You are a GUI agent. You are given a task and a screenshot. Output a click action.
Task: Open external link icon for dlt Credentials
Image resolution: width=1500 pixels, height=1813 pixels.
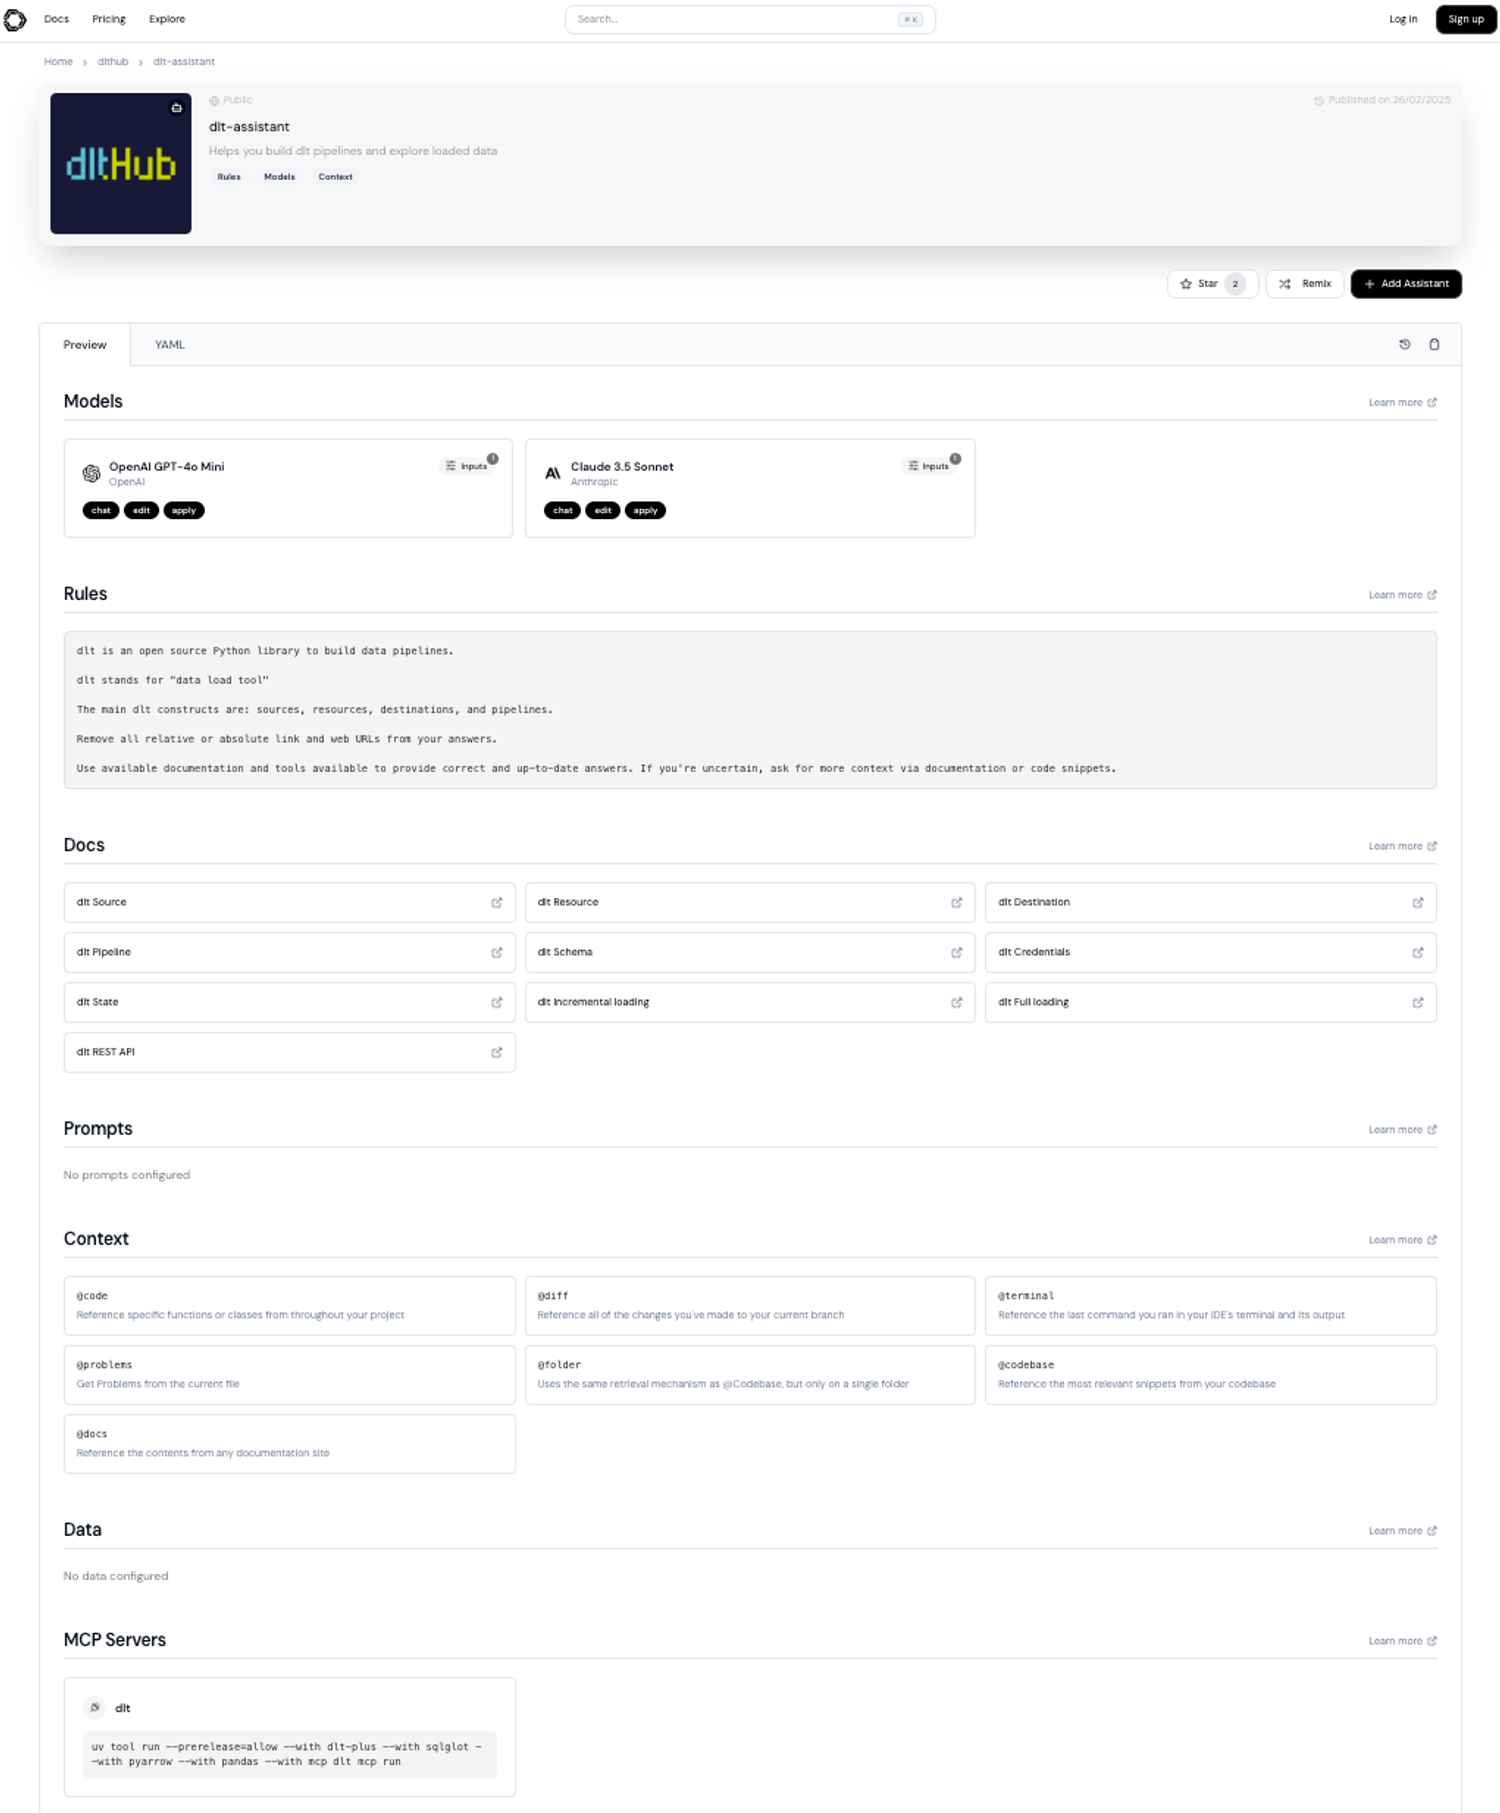tap(1417, 952)
